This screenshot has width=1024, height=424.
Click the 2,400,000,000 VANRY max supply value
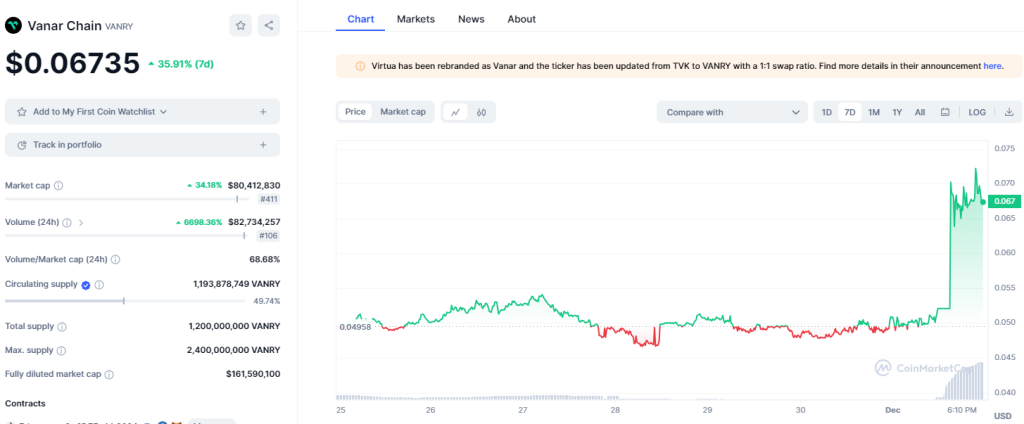[x=234, y=350]
